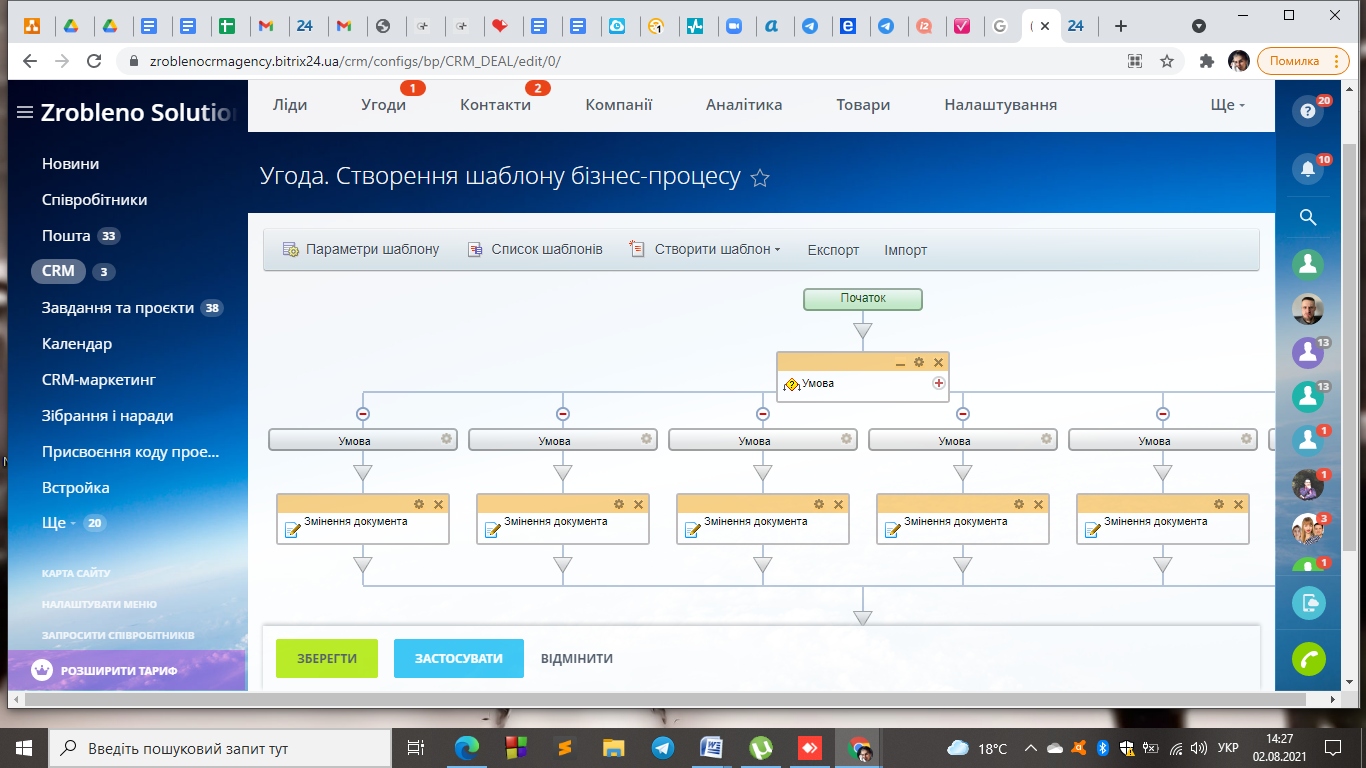Click the red plus to add condition branch

point(939,383)
